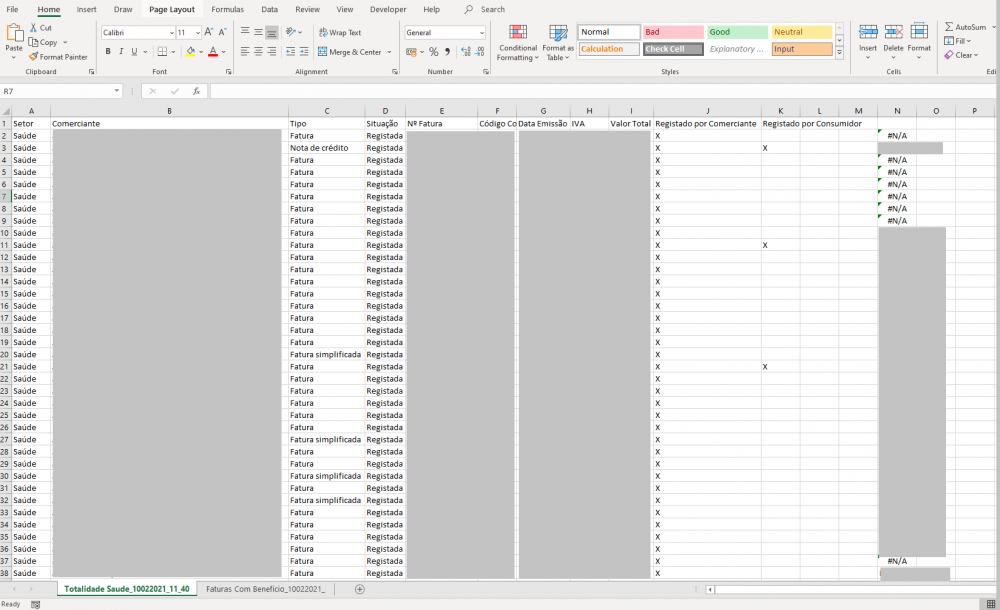1000x610 pixels.
Task: Open sheet tab Faturas Com Beneficio_10022021_
Action: 265,589
